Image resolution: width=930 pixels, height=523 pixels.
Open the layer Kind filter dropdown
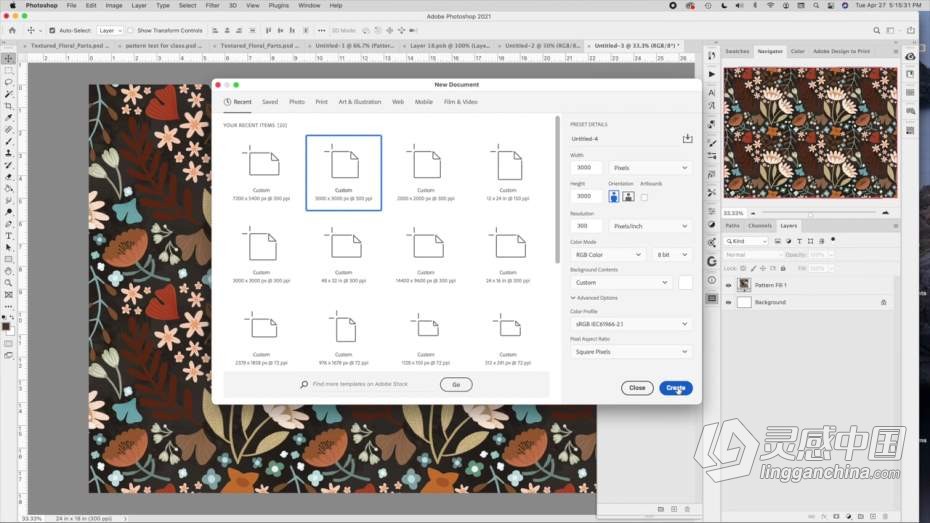[747, 241]
